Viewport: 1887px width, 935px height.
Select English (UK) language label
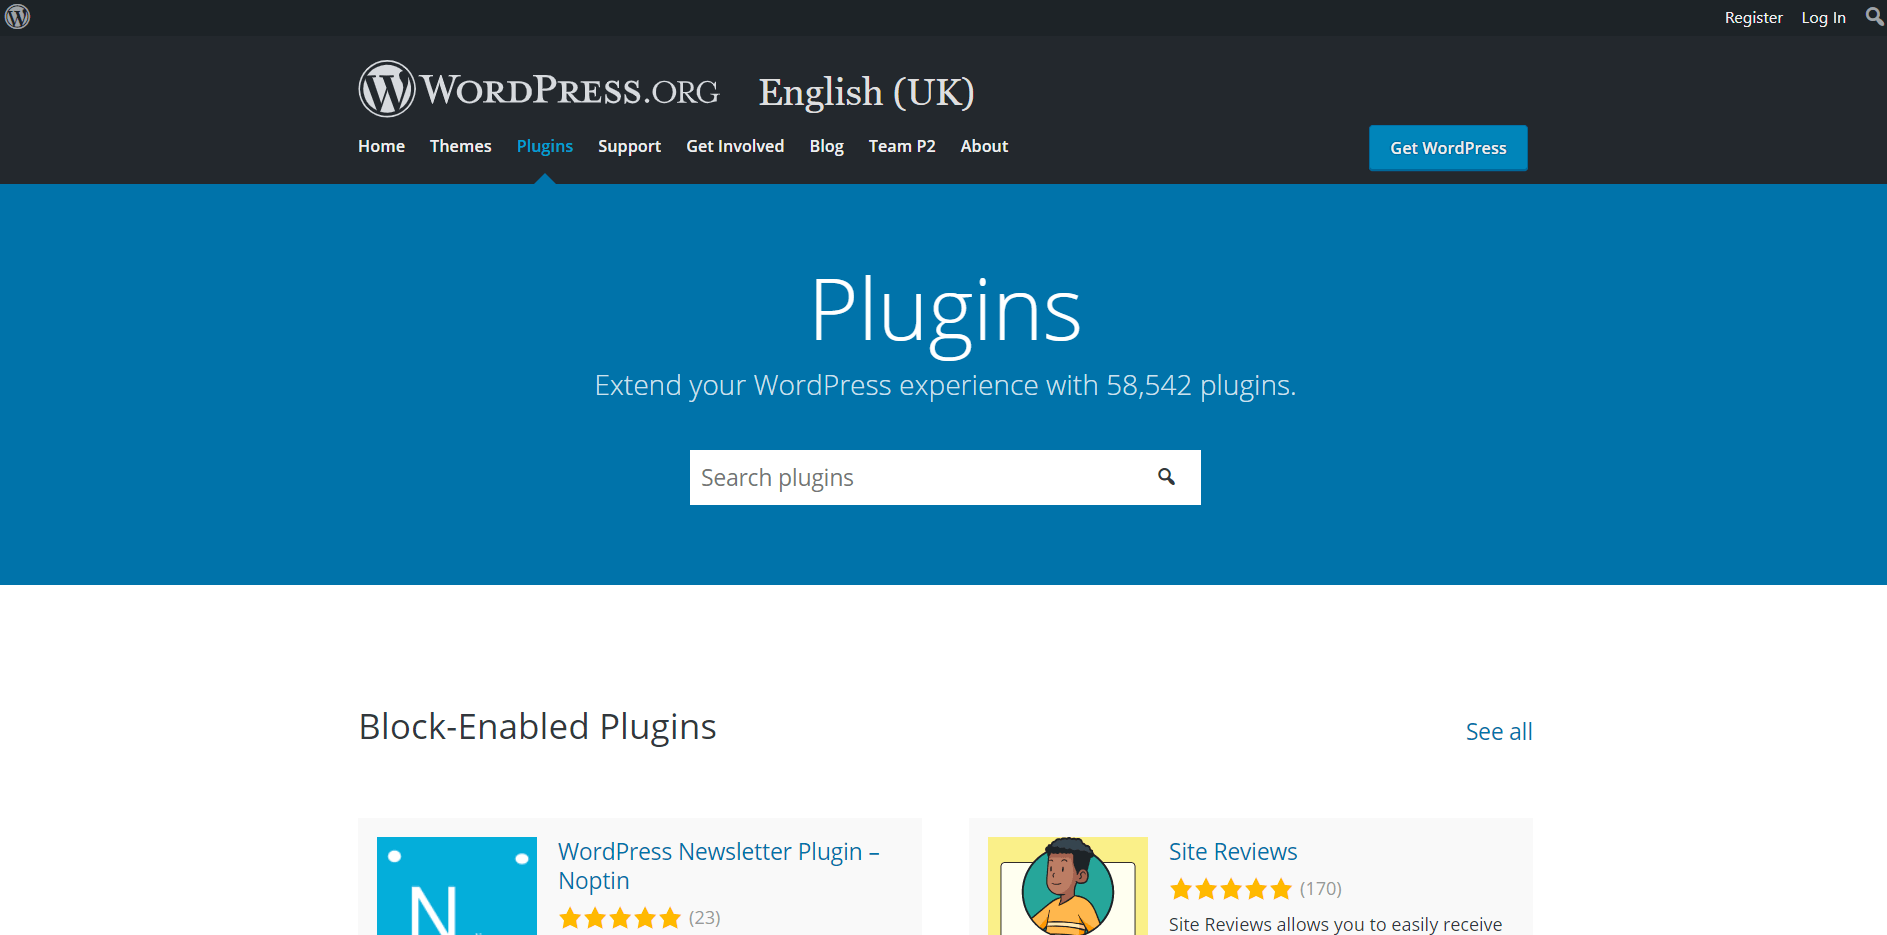pyautogui.click(x=866, y=92)
